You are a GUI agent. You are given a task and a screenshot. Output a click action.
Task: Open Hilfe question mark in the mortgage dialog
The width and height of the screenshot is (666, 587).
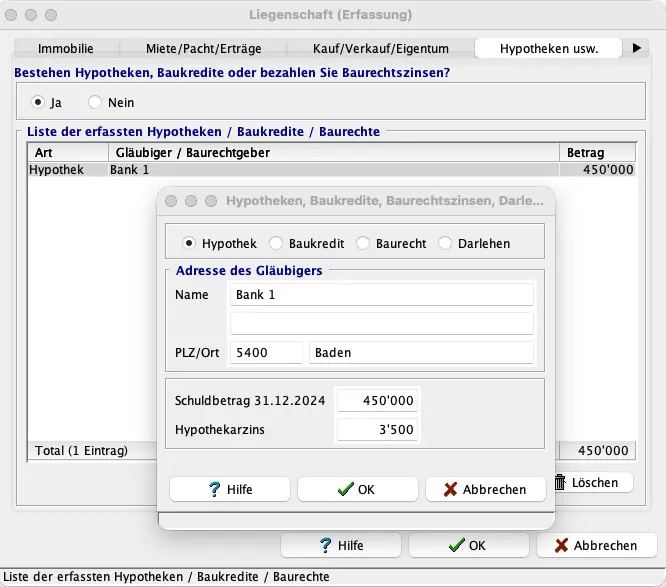click(x=230, y=489)
